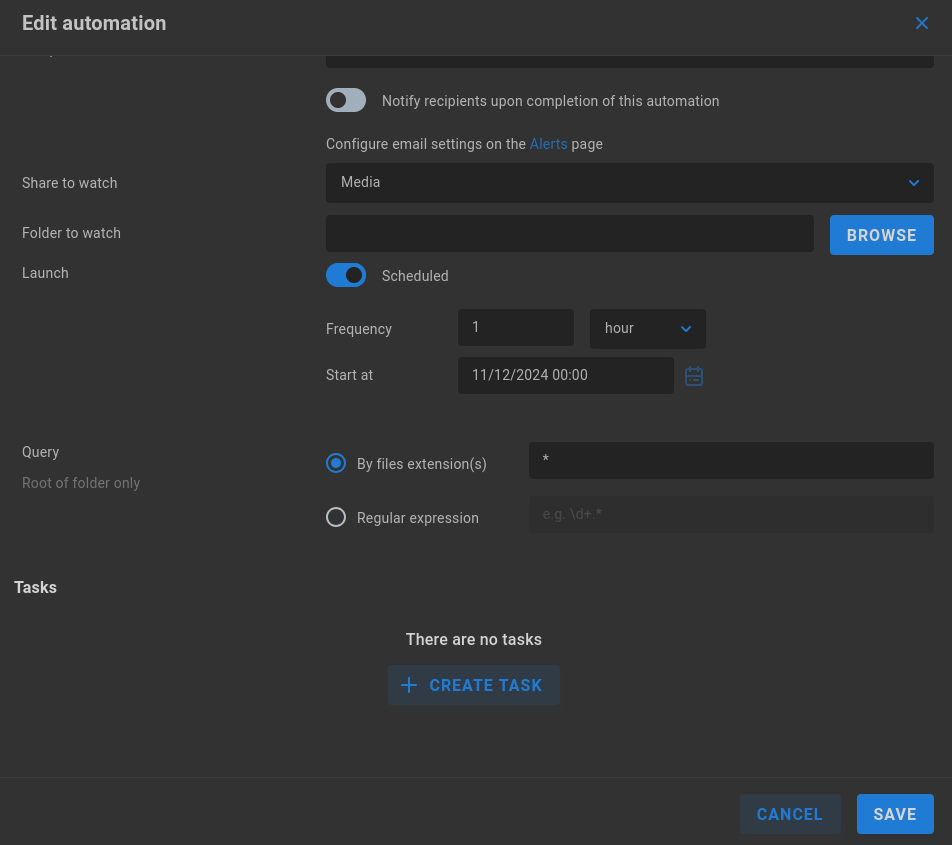Screen dimensions: 952x845
Task: Select By files extension(s) radio option
Action: click(x=336, y=463)
